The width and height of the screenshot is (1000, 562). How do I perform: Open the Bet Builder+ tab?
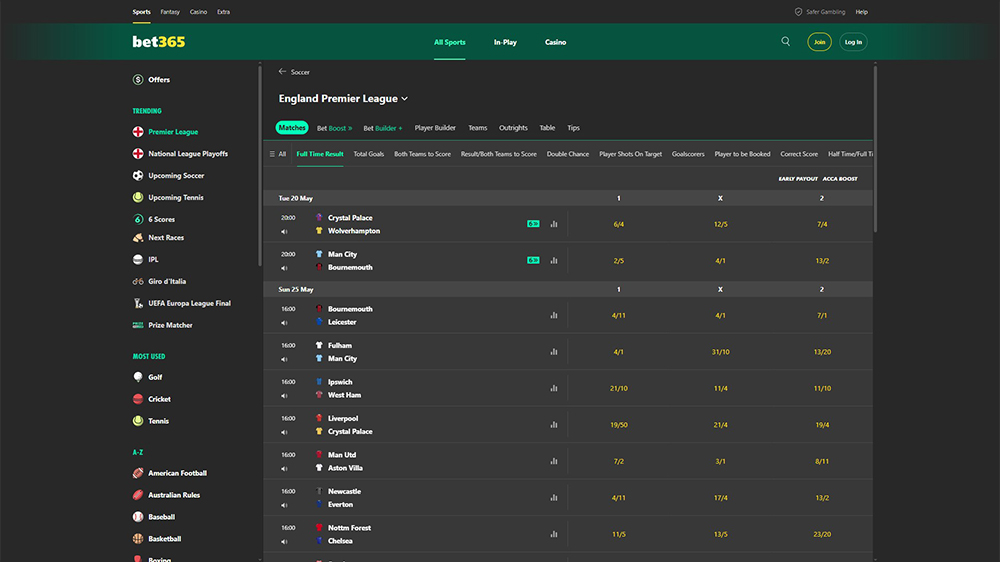(x=383, y=128)
